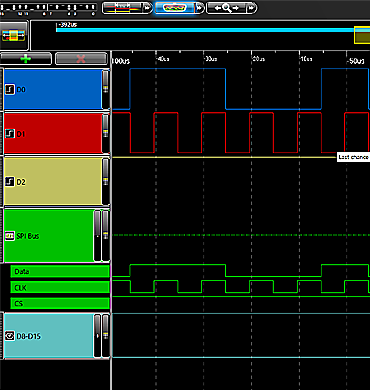The width and height of the screenshot is (370, 390).
Task: Click the edge icon on the D2 channel
Action: [x=10, y=182]
